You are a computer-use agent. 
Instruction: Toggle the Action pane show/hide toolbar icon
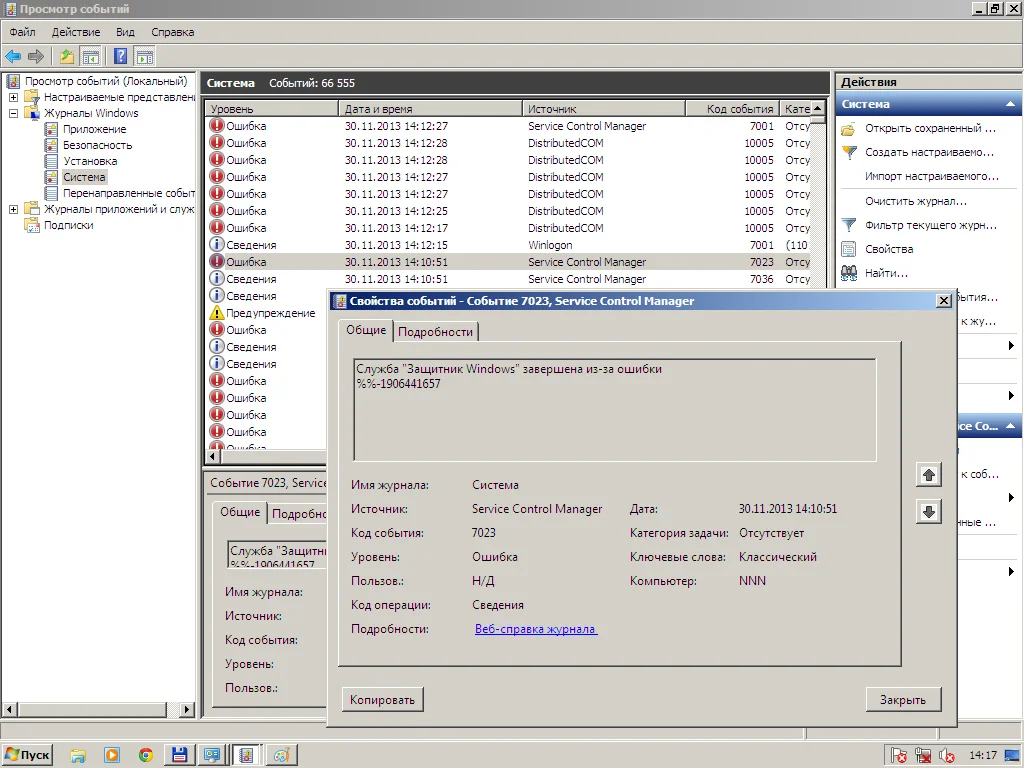pyautogui.click(x=145, y=56)
